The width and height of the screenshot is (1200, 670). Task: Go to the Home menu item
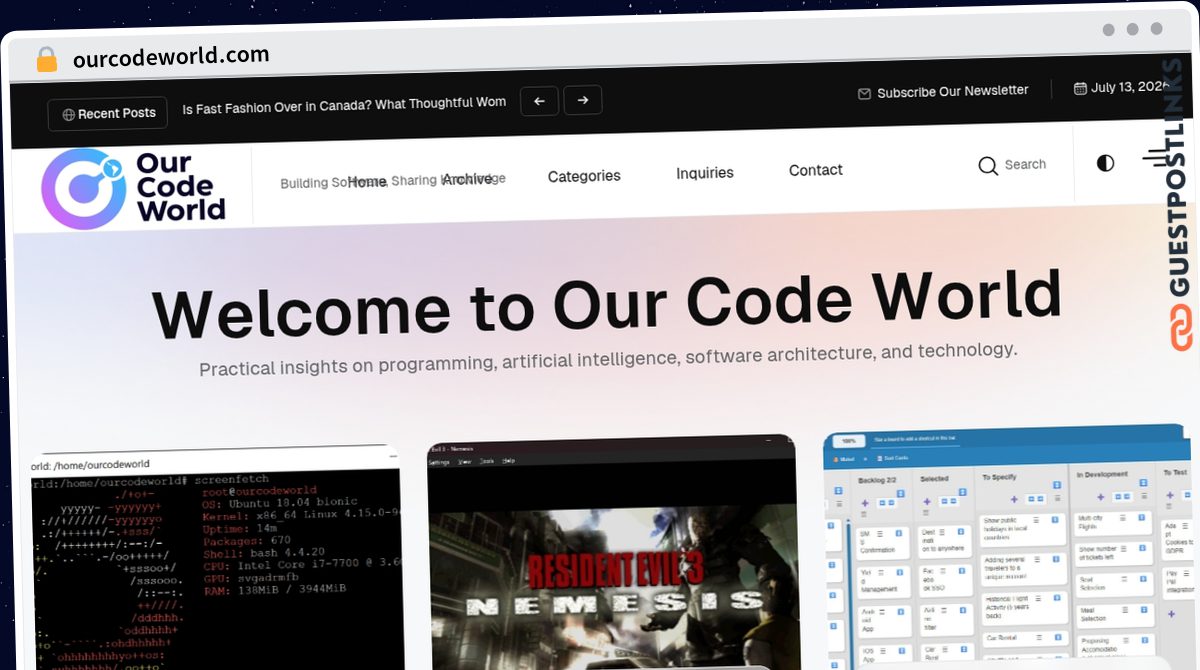coord(367,181)
